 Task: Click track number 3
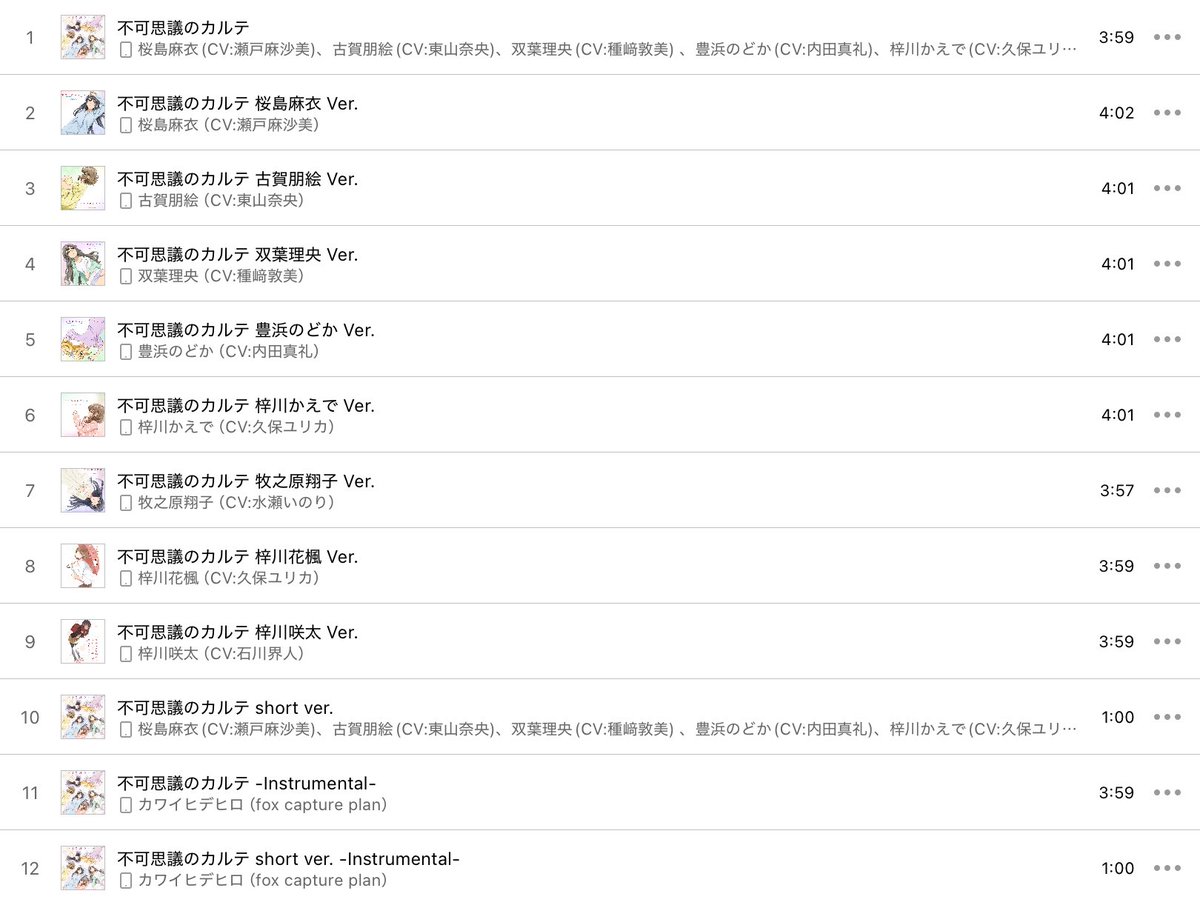(x=30, y=188)
